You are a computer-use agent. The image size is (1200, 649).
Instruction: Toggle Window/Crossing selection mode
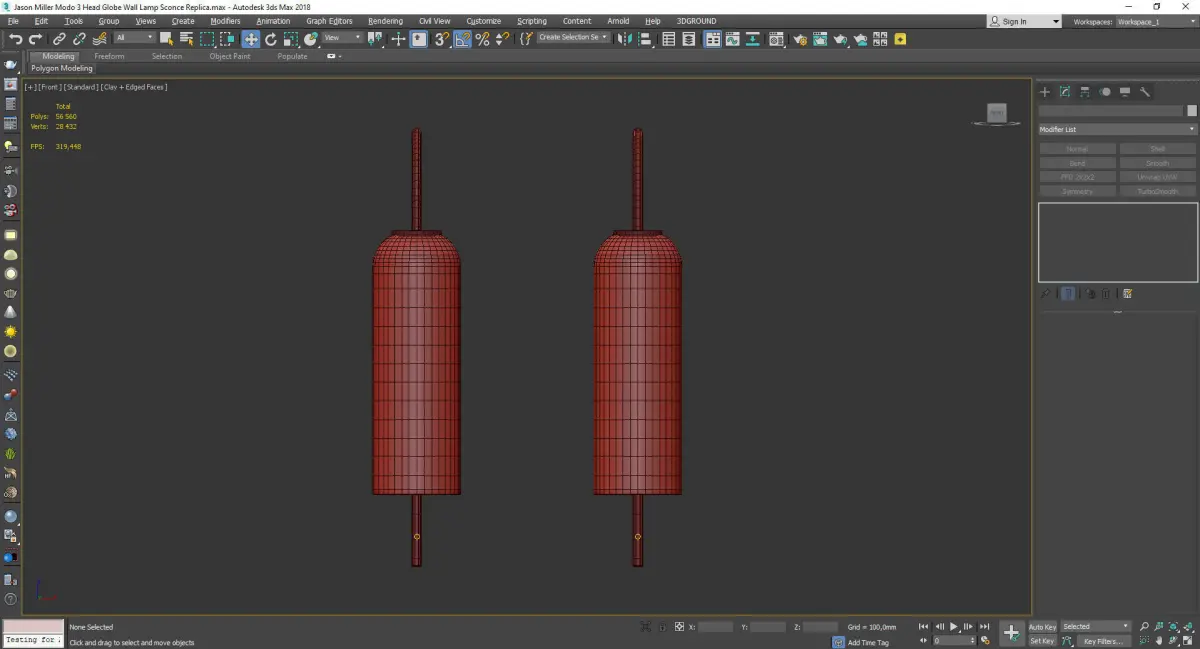click(227, 39)
